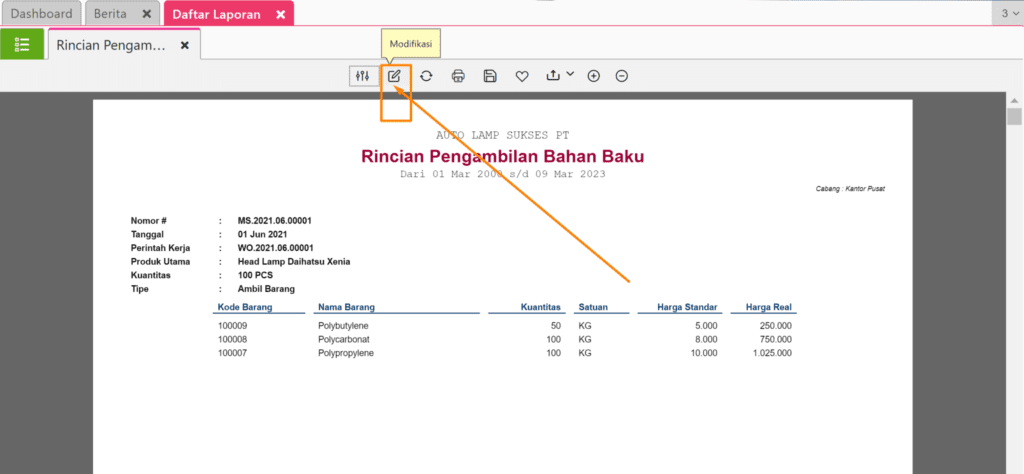The height and width of the screenshot is (474, 1024).
Task: Click the 8.000 Harga Standar value
Action: tap(707, 340)
